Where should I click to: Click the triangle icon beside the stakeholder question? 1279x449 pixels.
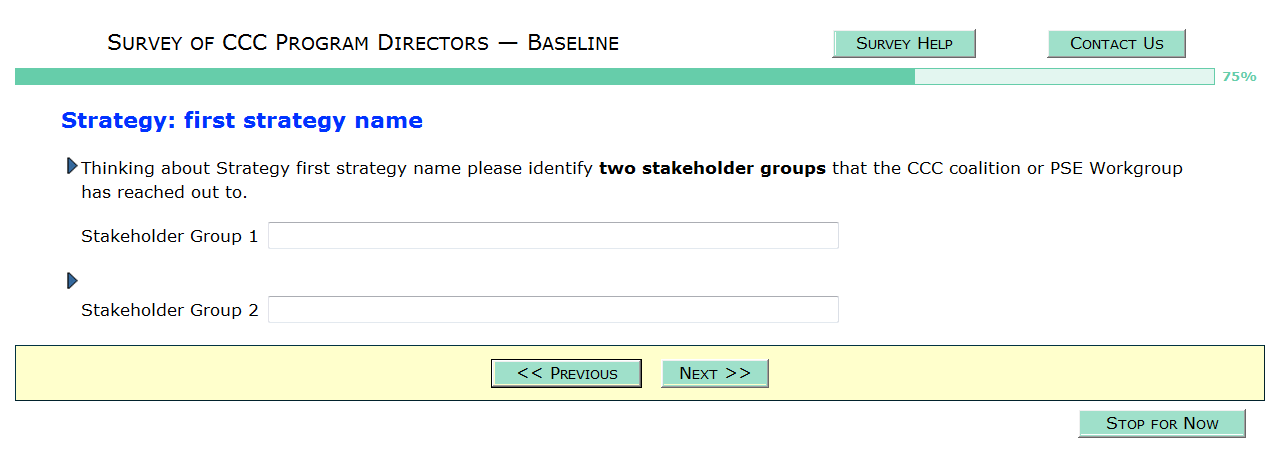pyautogui.click(x=72, y=166)
